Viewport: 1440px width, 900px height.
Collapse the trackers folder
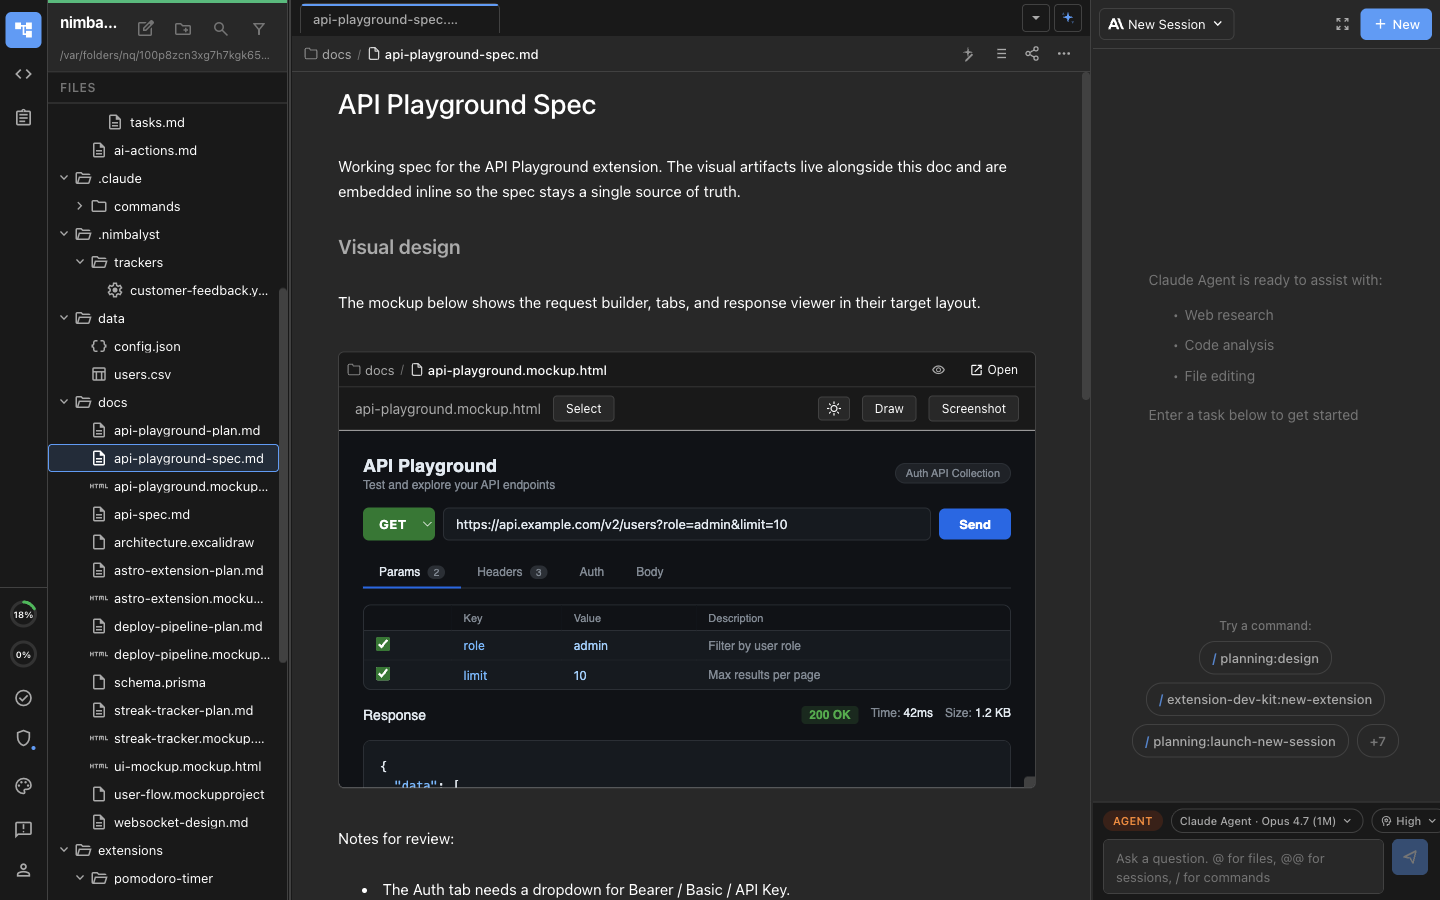pos(80,262)
